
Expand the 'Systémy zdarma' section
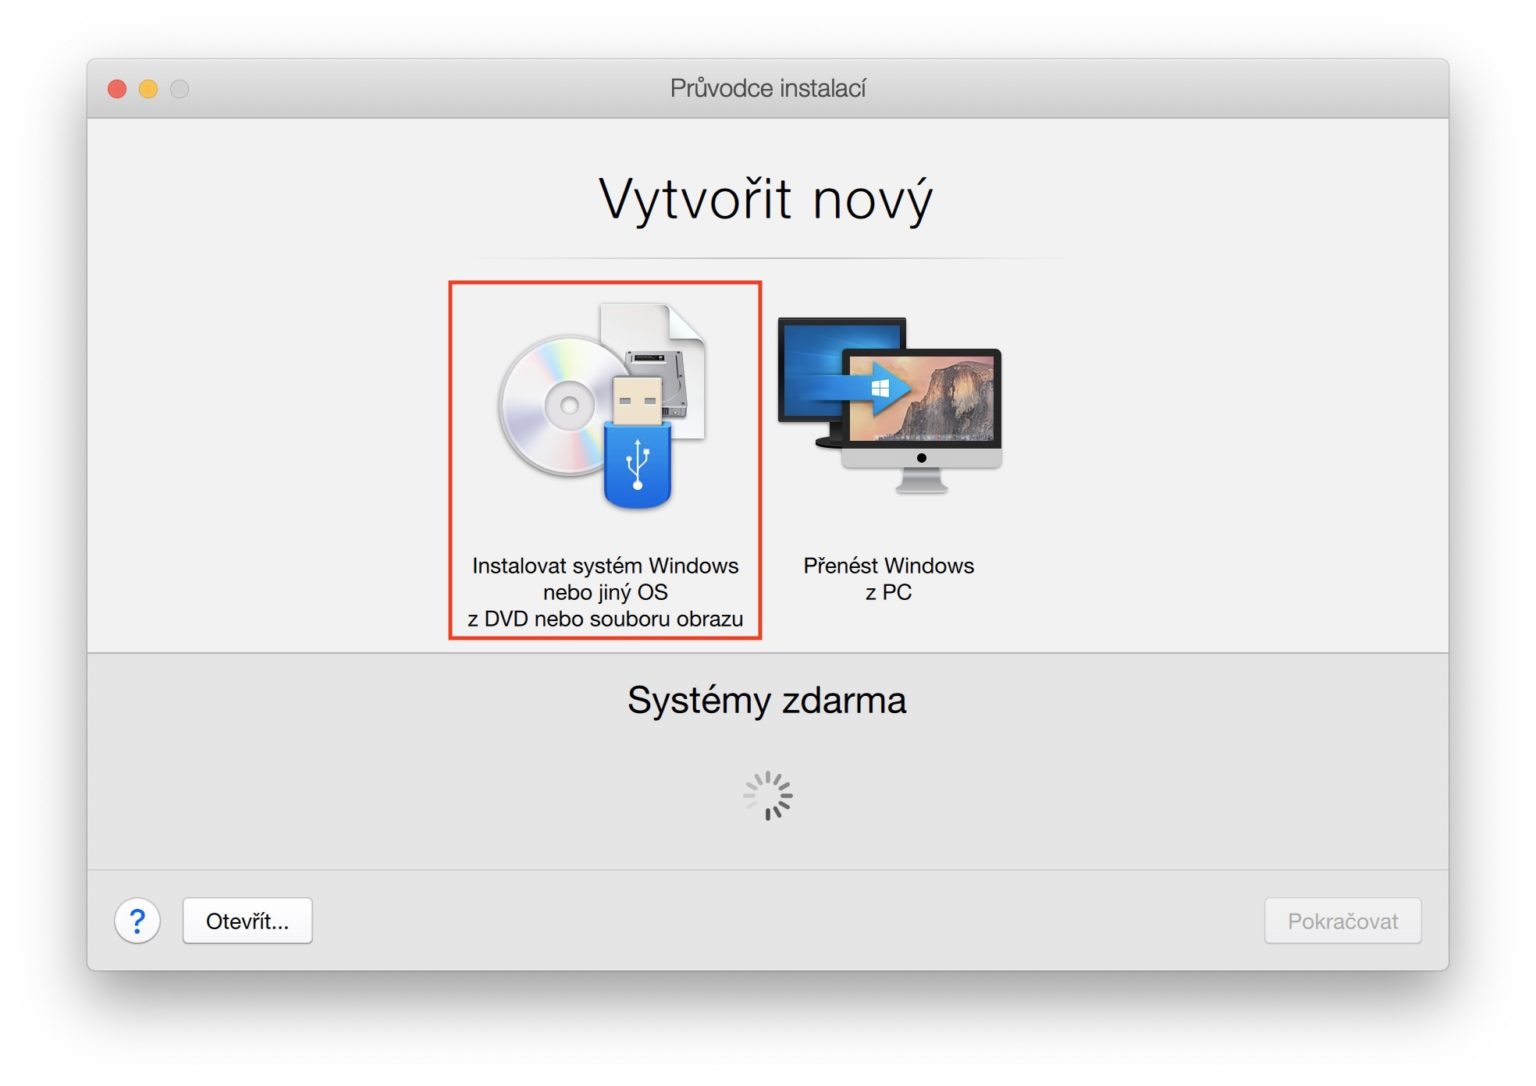tap(766, 700)
